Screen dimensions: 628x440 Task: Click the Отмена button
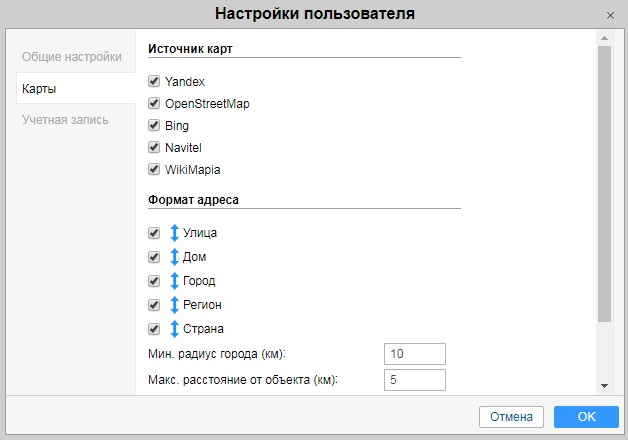(512, 416)
